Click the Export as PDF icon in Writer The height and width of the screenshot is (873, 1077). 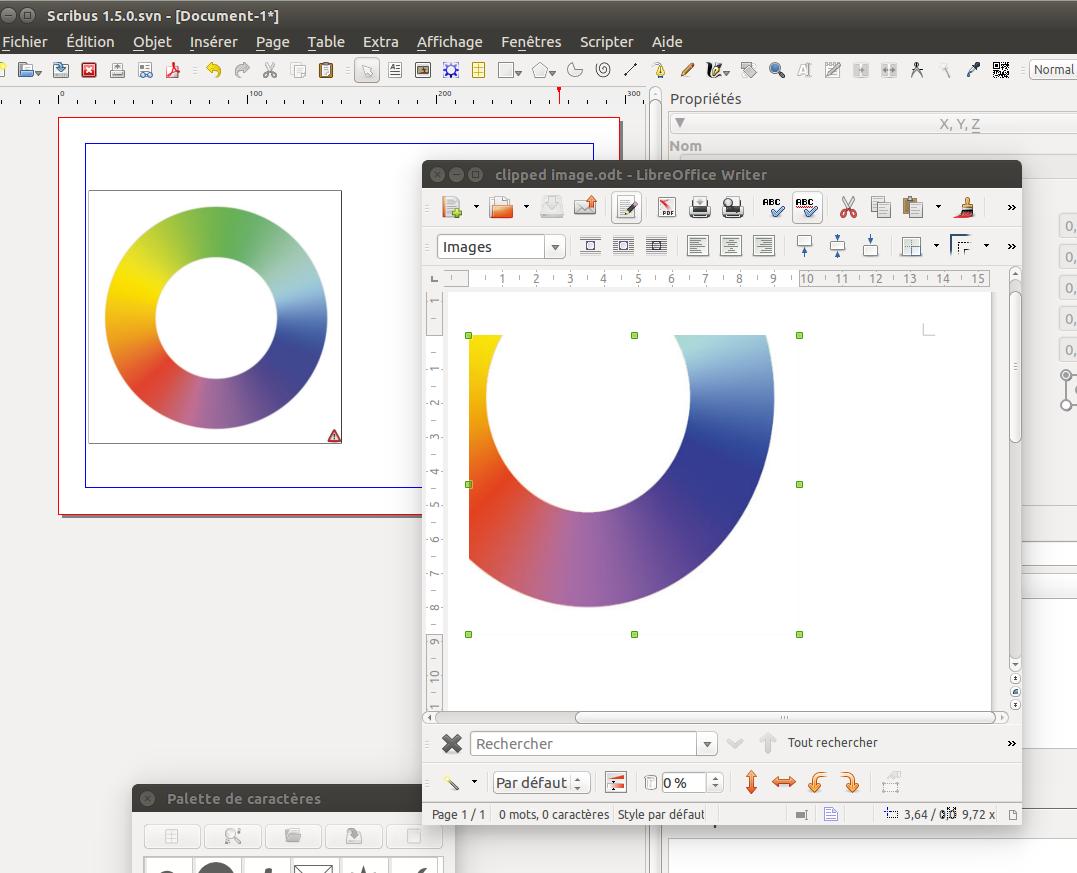click(x=667, y=207)
